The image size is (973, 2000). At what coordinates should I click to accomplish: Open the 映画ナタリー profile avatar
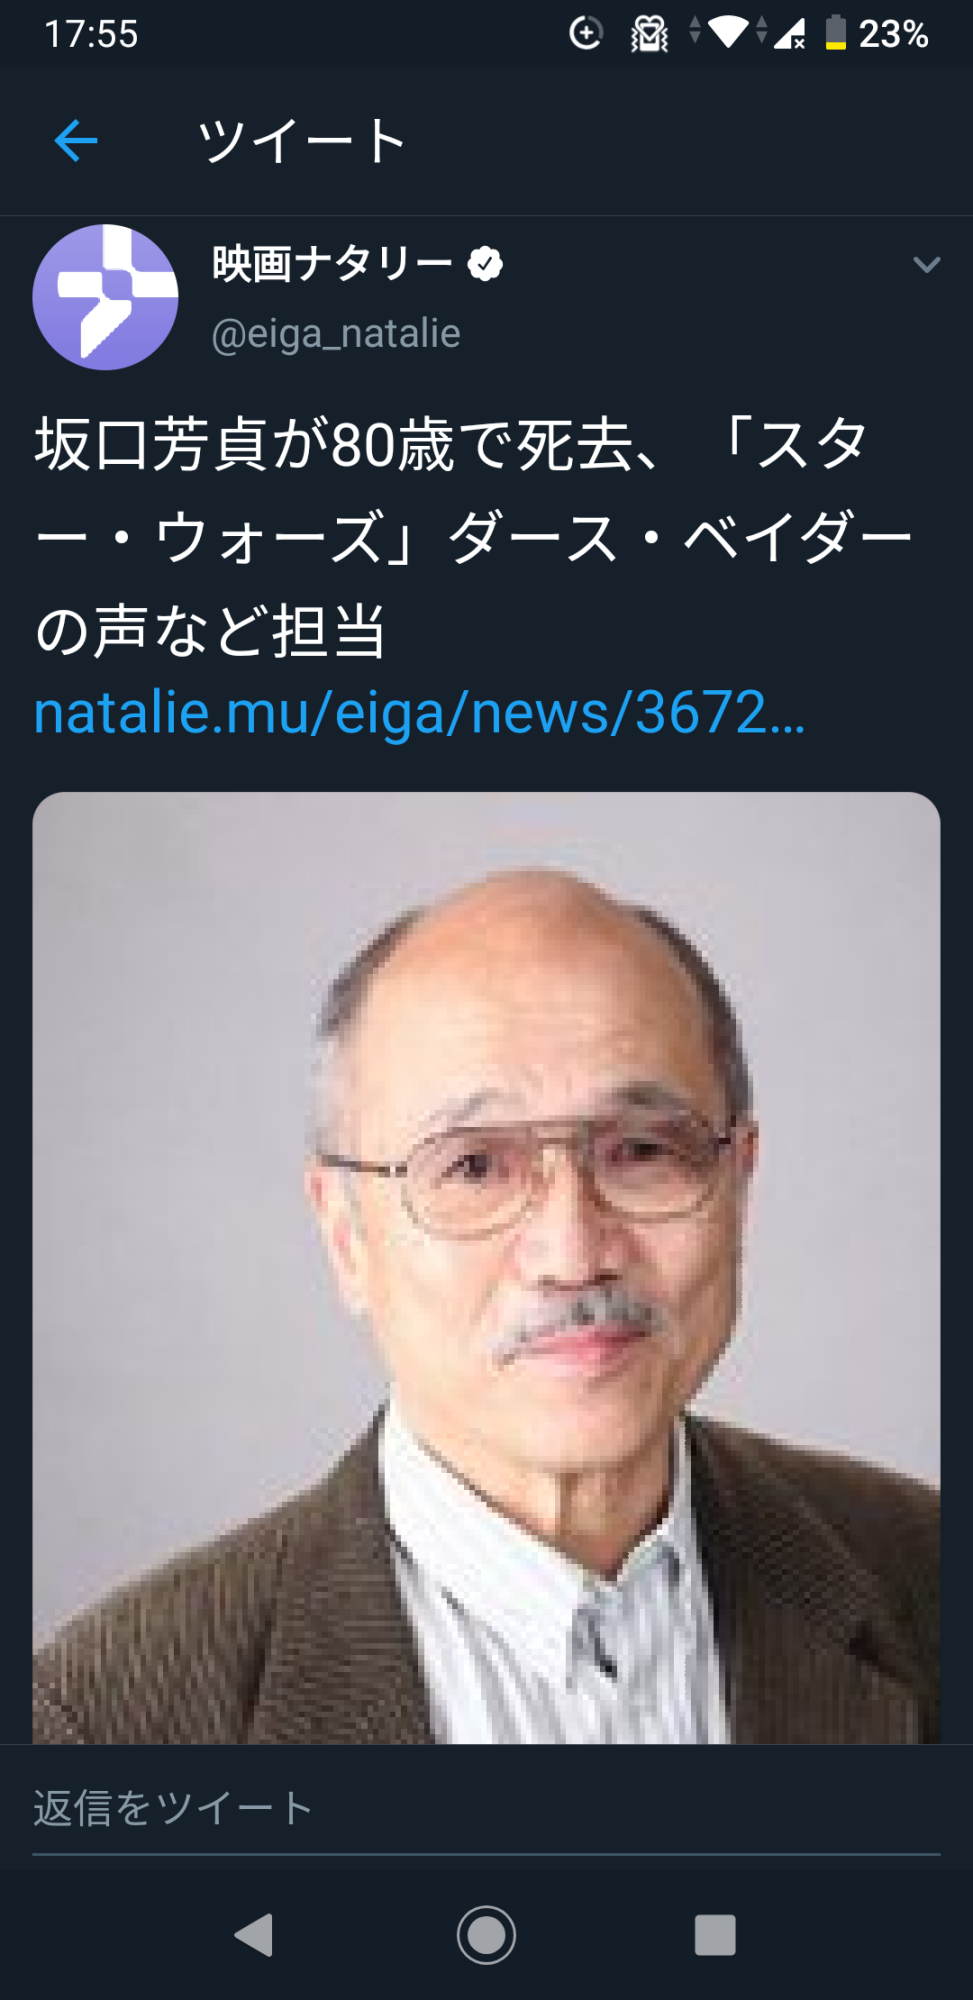point(105,297)
